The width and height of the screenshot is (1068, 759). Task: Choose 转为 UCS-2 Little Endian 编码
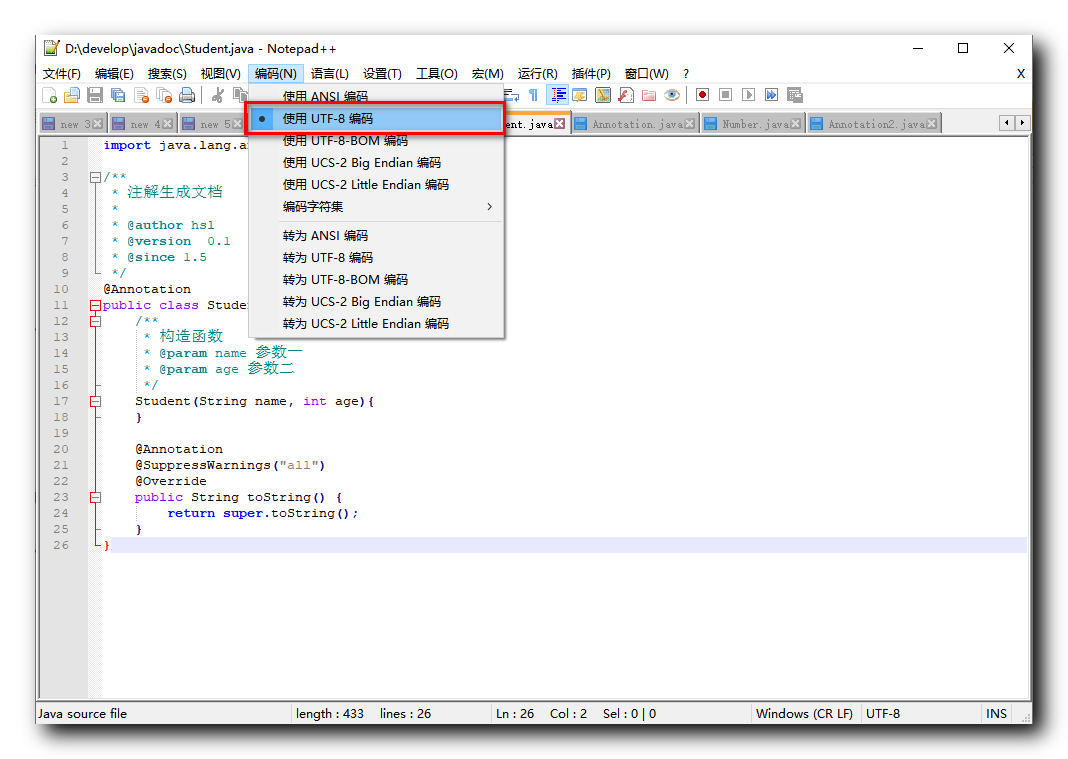point(375,323)
